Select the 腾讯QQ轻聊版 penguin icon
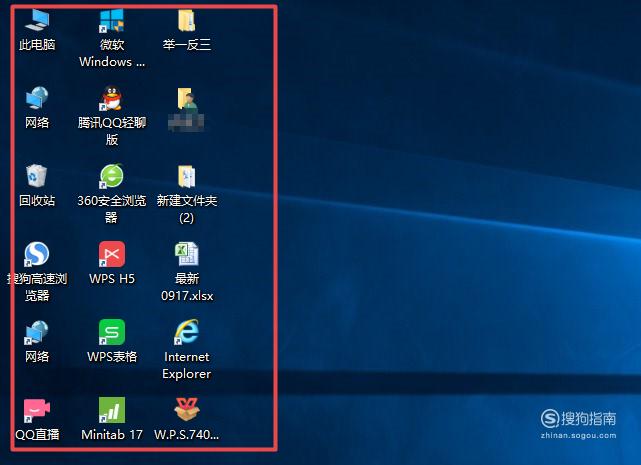641x465 pixels. (x=111, y=98)
